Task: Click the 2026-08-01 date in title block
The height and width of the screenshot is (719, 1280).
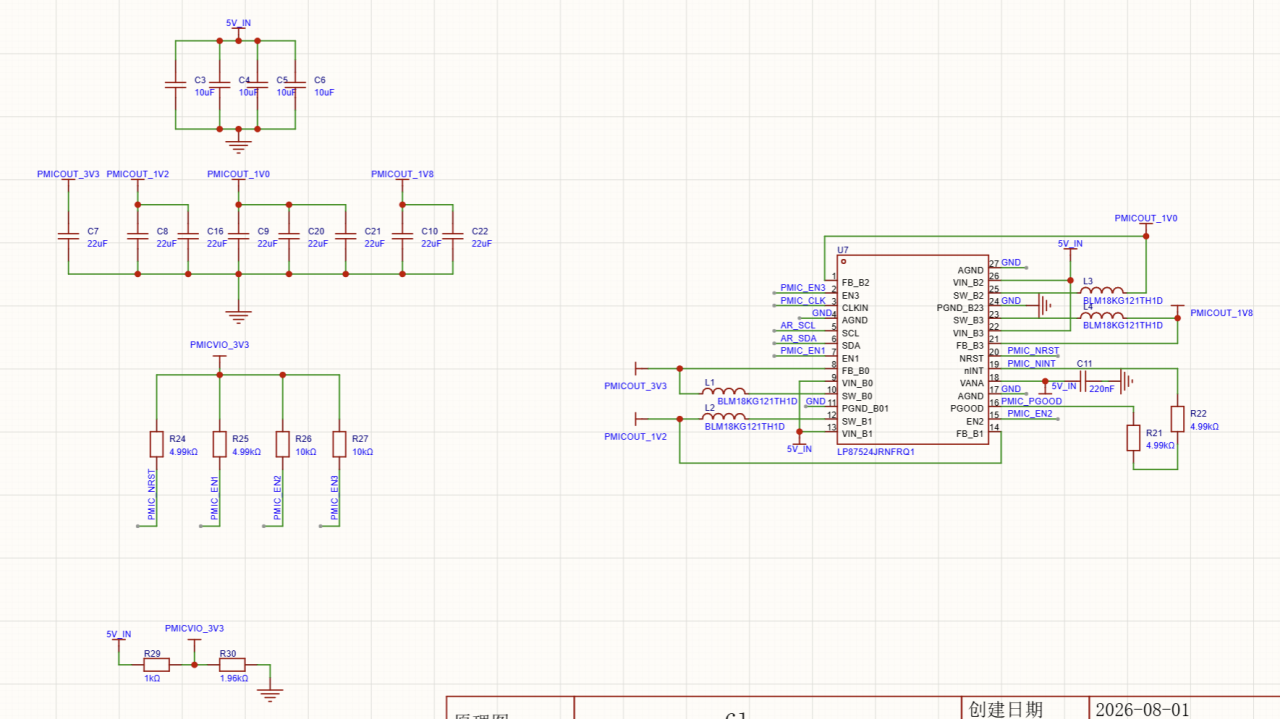Action: click(1143, 709)
